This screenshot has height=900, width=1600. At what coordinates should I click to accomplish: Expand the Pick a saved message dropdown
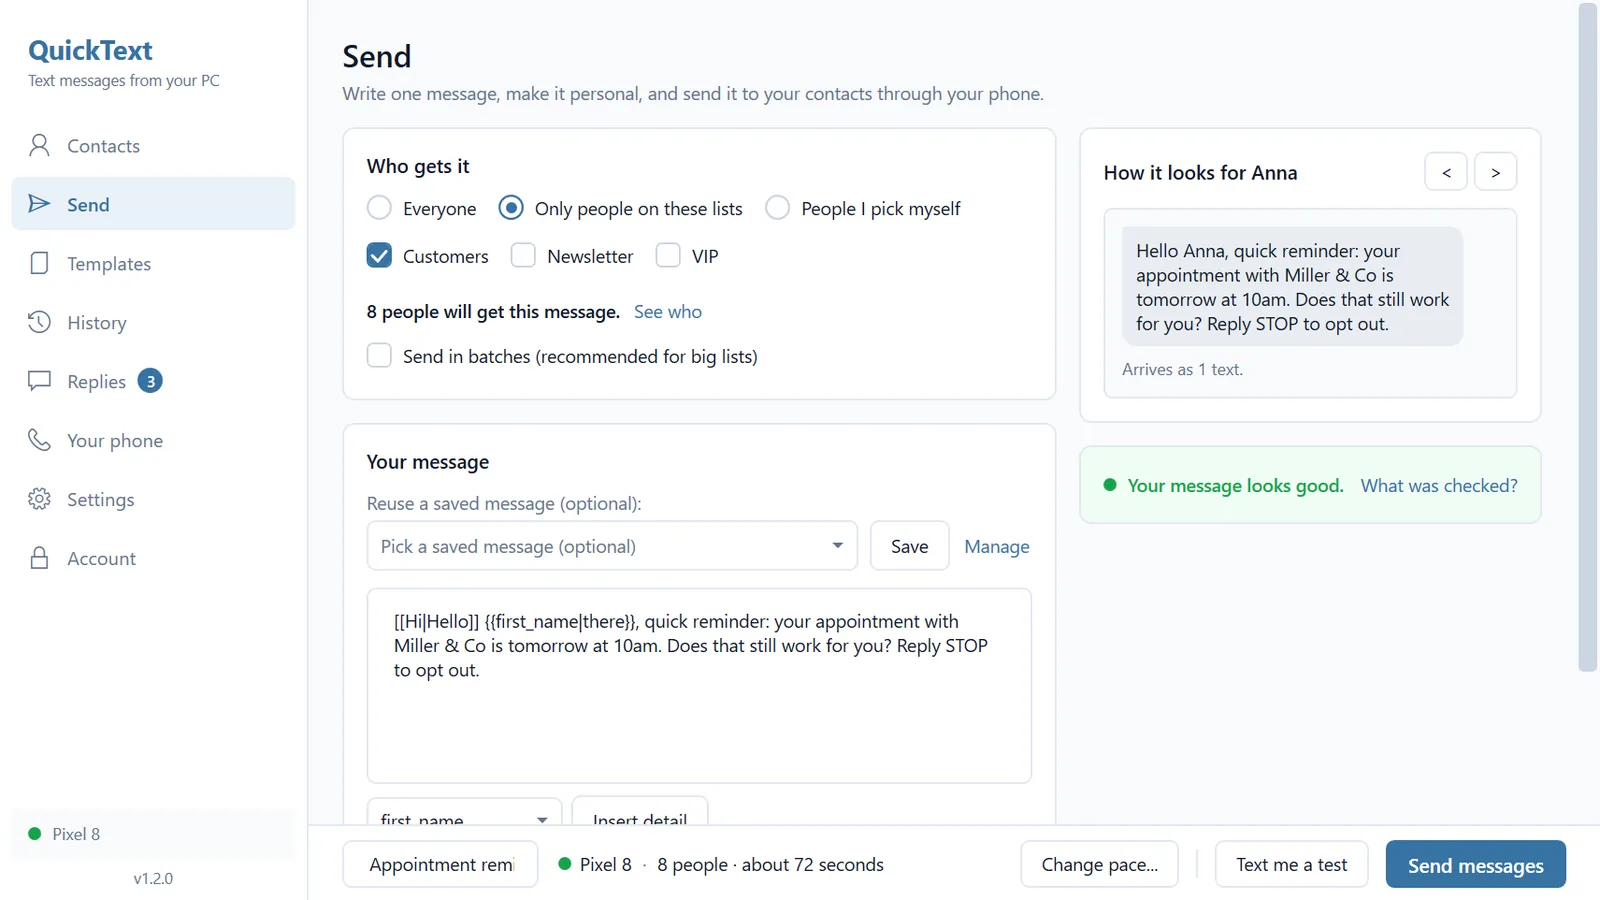pyautogui.click(x=612, y=546)
